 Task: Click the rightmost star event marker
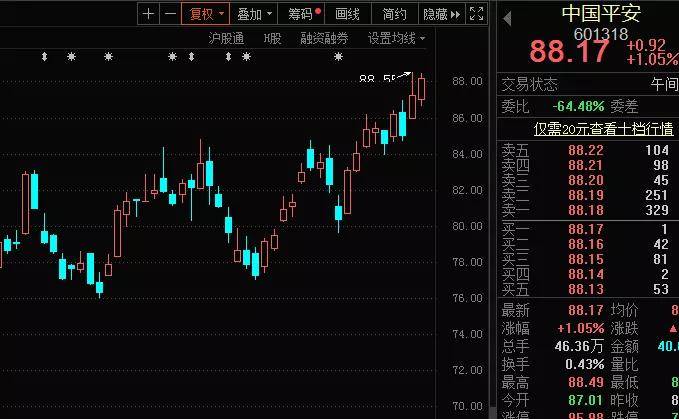[338, 56]
